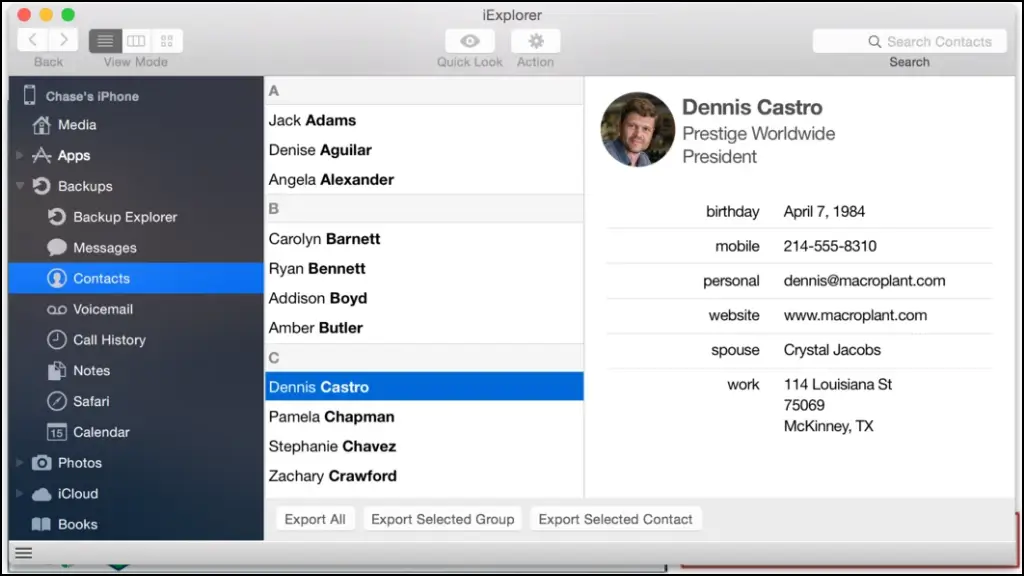
Task: Click the Photos camera icon
Action: 42,463
